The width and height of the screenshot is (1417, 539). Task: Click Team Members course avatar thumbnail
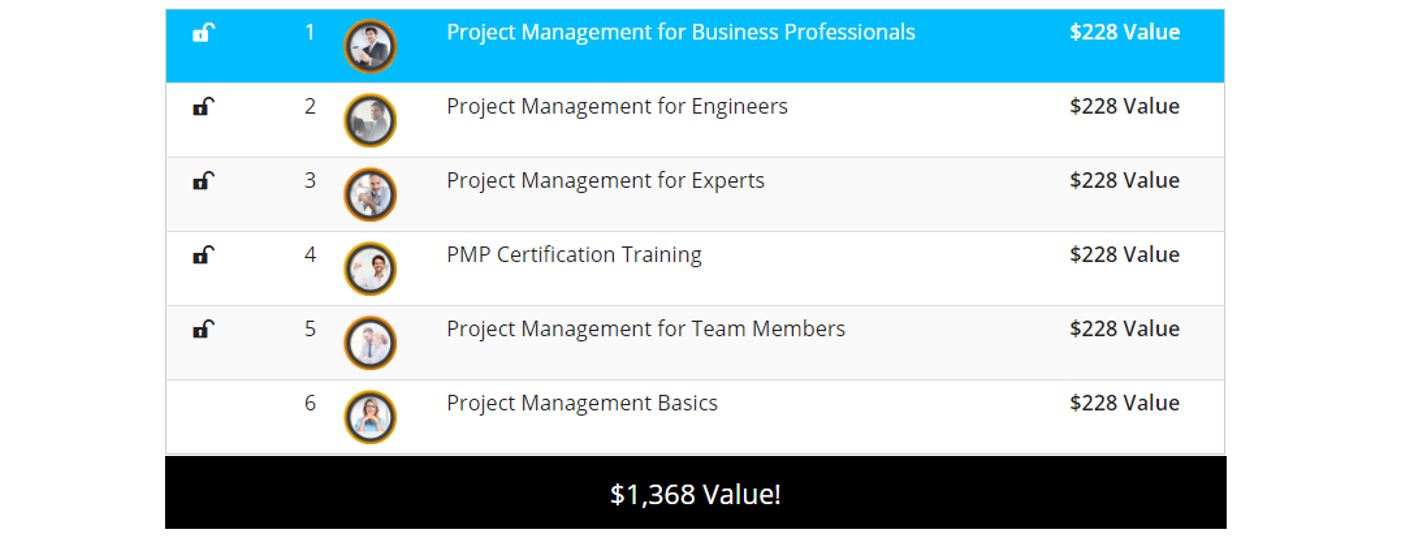[x=370, y=342]
